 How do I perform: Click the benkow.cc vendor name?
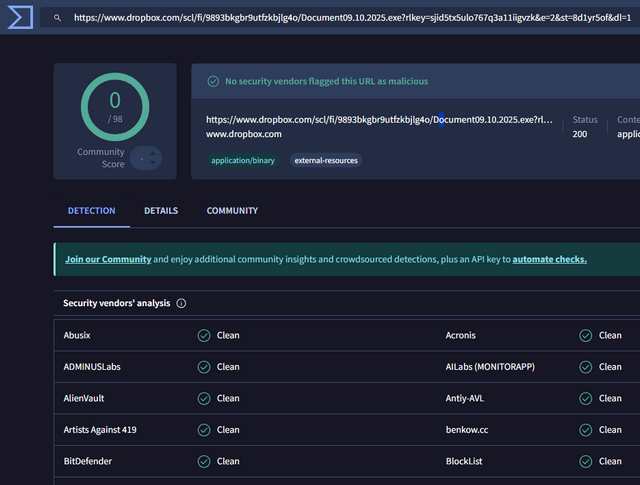467,429
